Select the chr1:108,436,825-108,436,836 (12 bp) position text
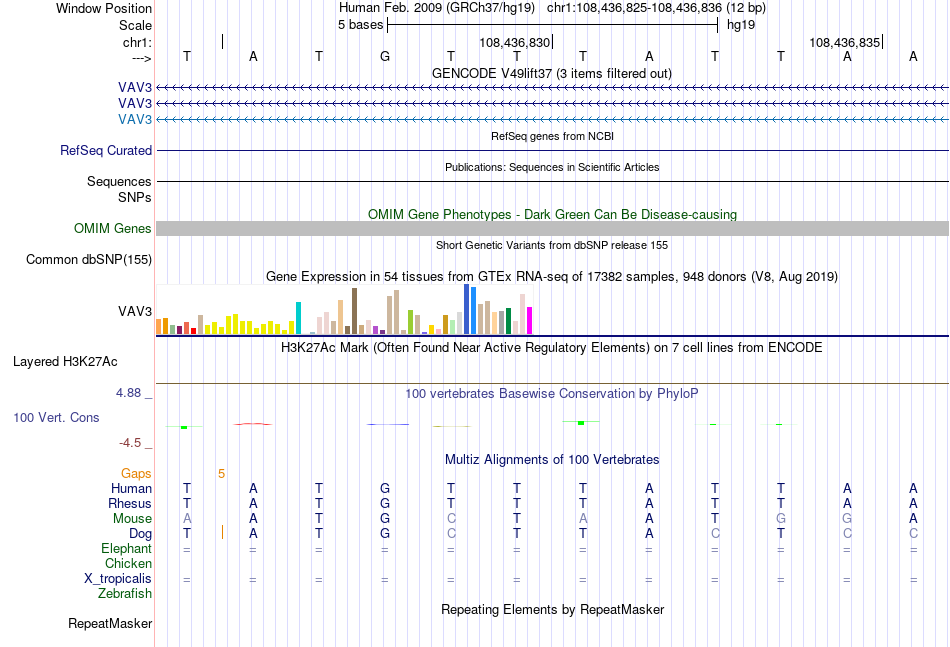This screenshot has height=647, width=950. tap(656, 8)
